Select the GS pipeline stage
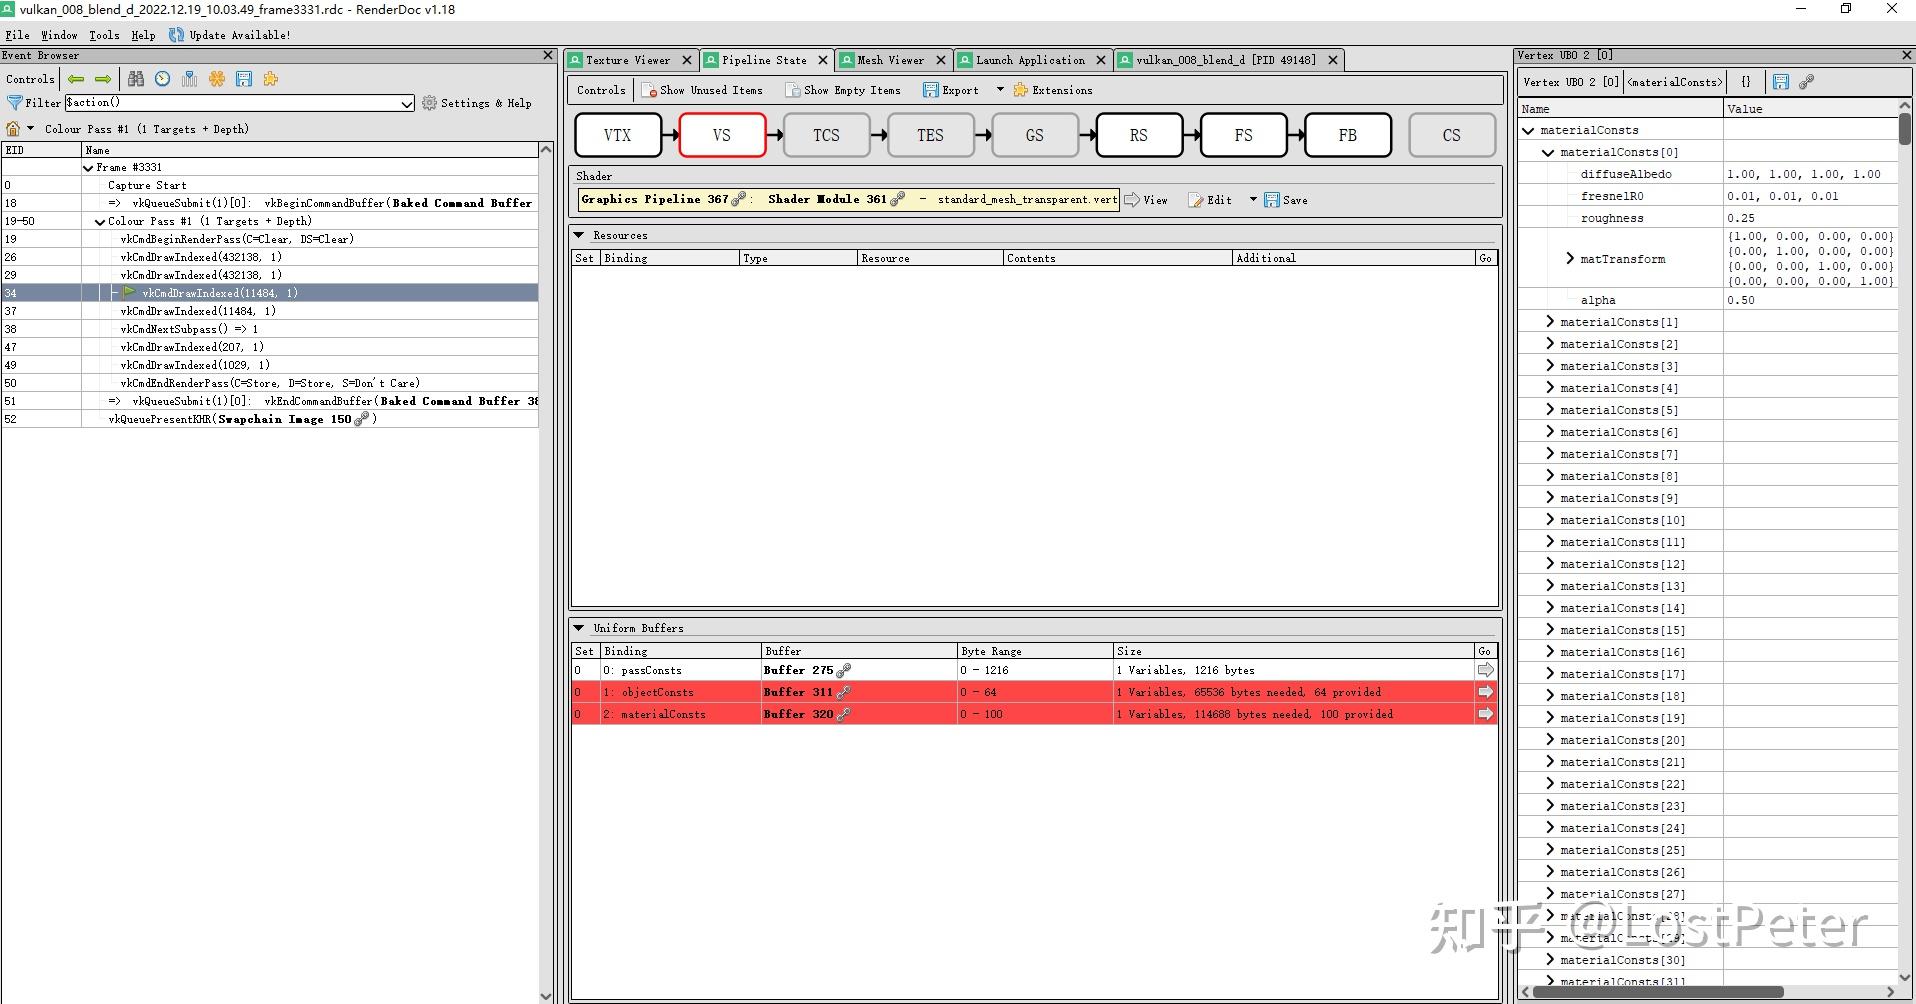 point(1035,135)
